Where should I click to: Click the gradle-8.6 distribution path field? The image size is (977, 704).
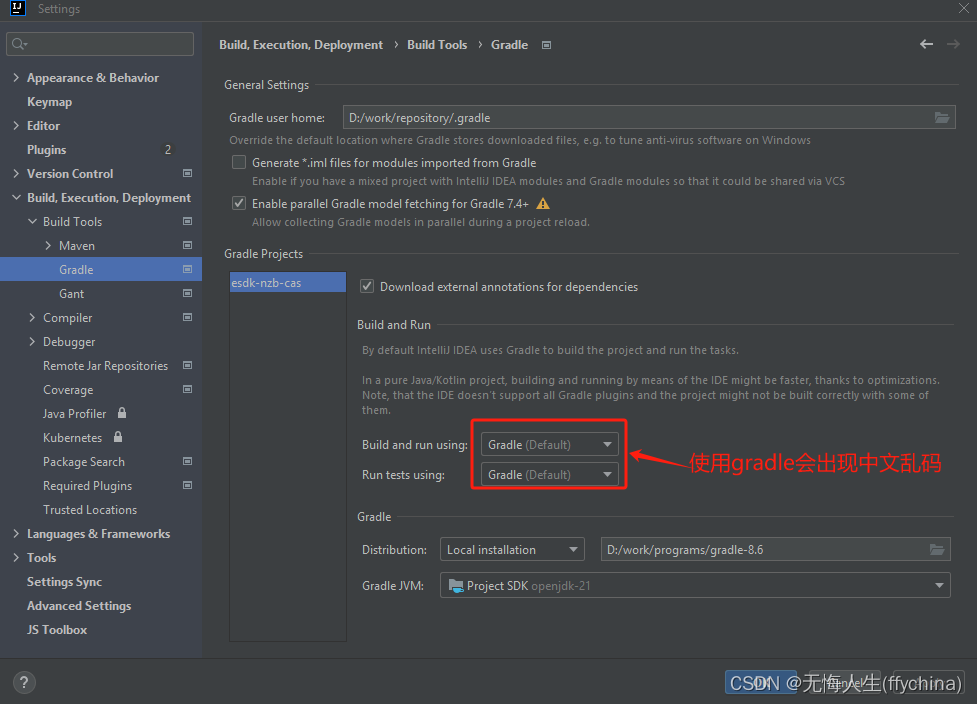click(775, 549)
